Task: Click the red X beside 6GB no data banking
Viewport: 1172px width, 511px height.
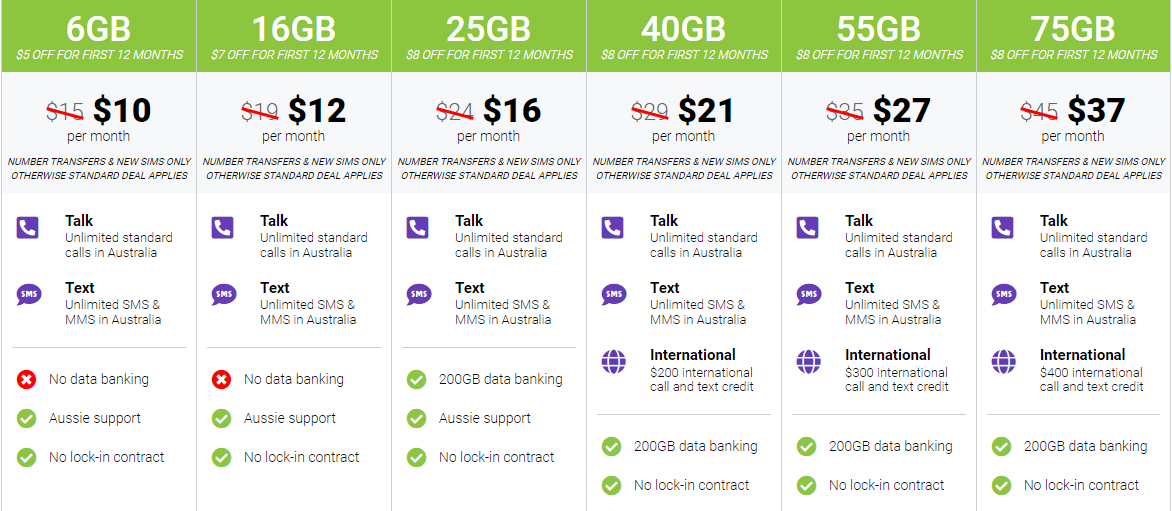Action: point(27,380)
